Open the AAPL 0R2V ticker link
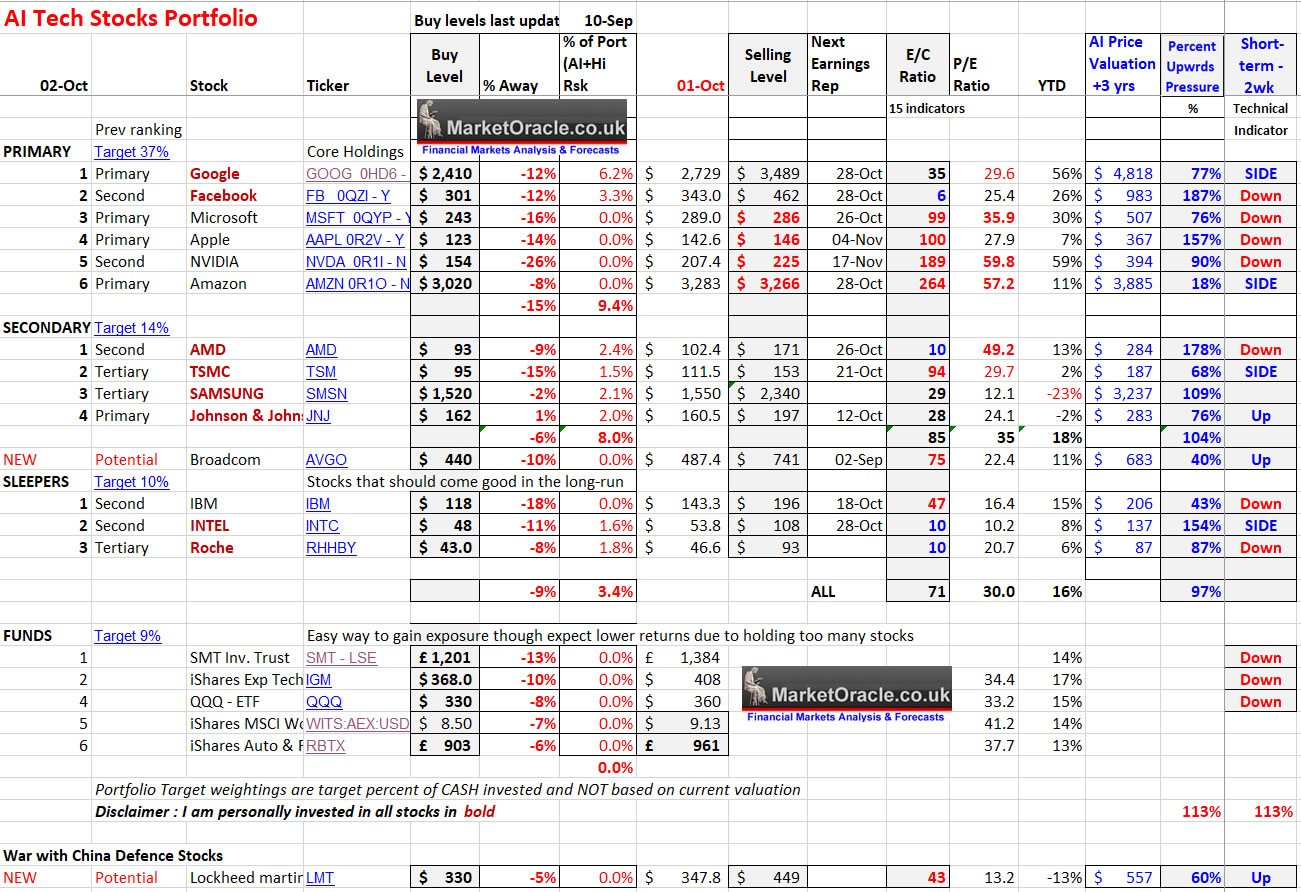This screenshot has width=1301, height=892. [x=356, y=240]
